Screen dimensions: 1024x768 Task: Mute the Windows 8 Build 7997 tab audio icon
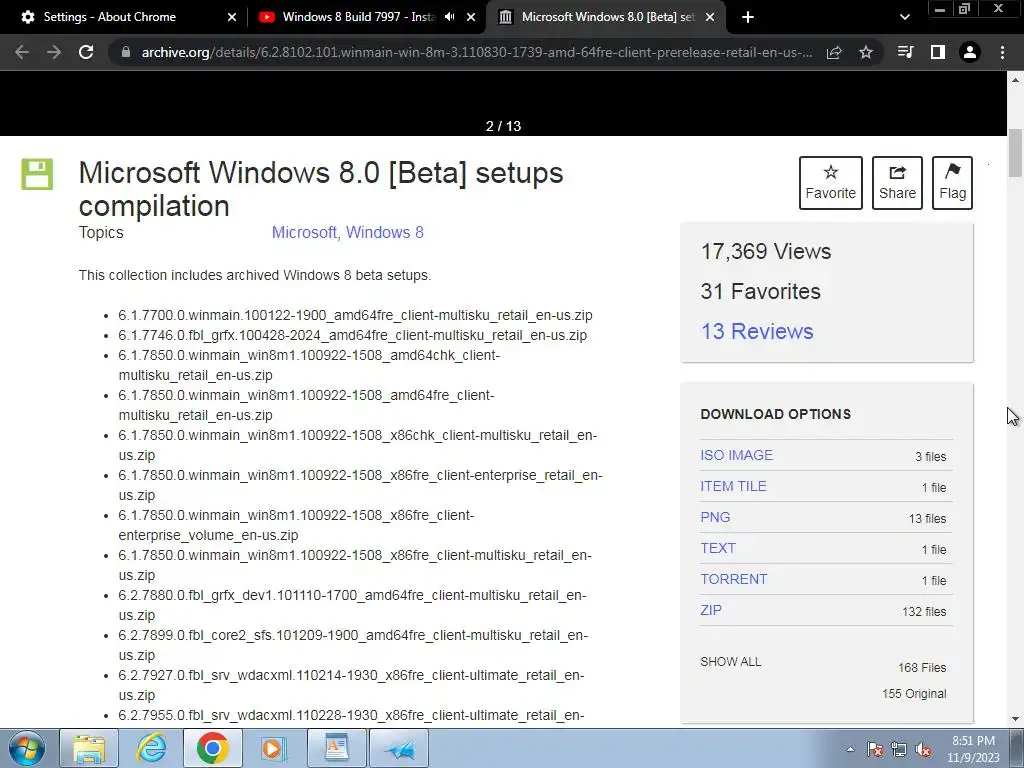[x=449, y=17]
